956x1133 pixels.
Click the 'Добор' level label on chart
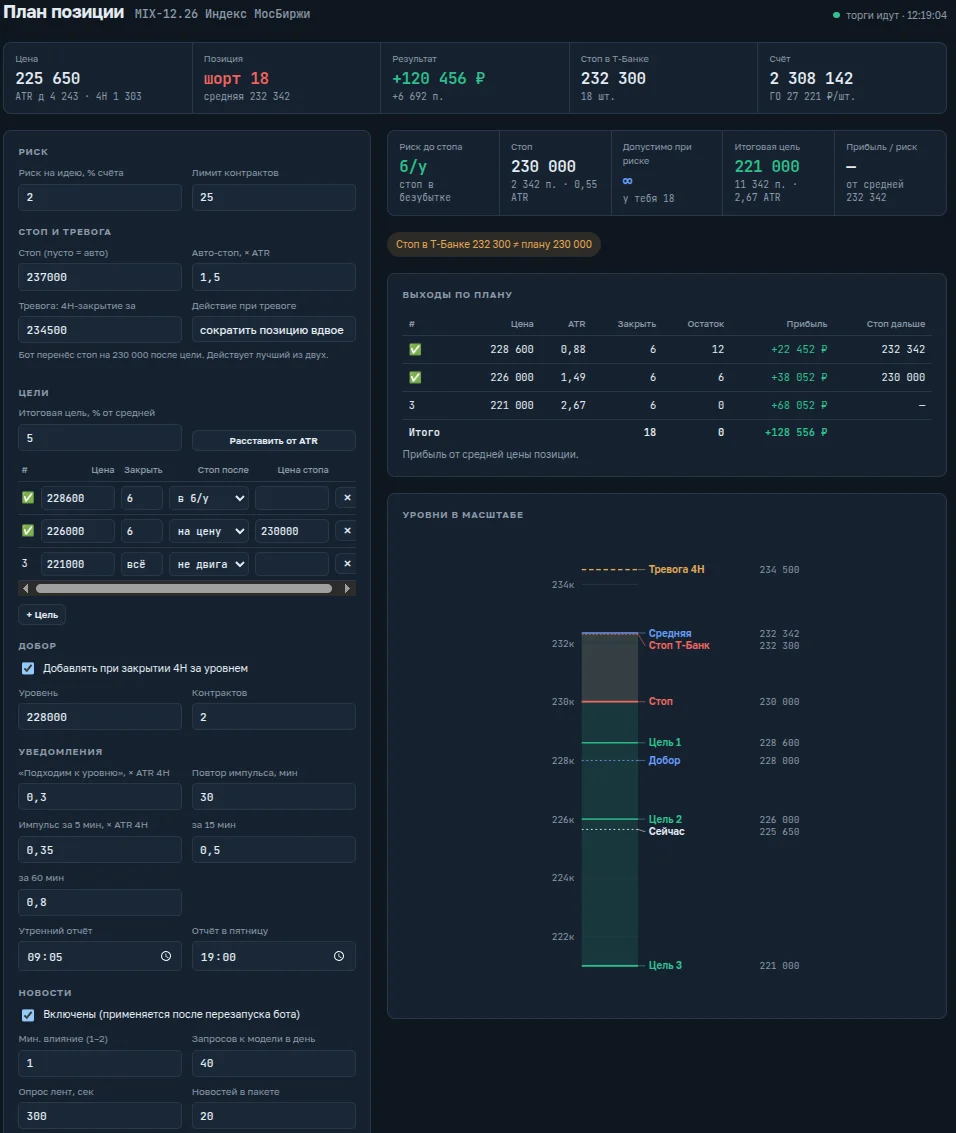coord(664,760)
